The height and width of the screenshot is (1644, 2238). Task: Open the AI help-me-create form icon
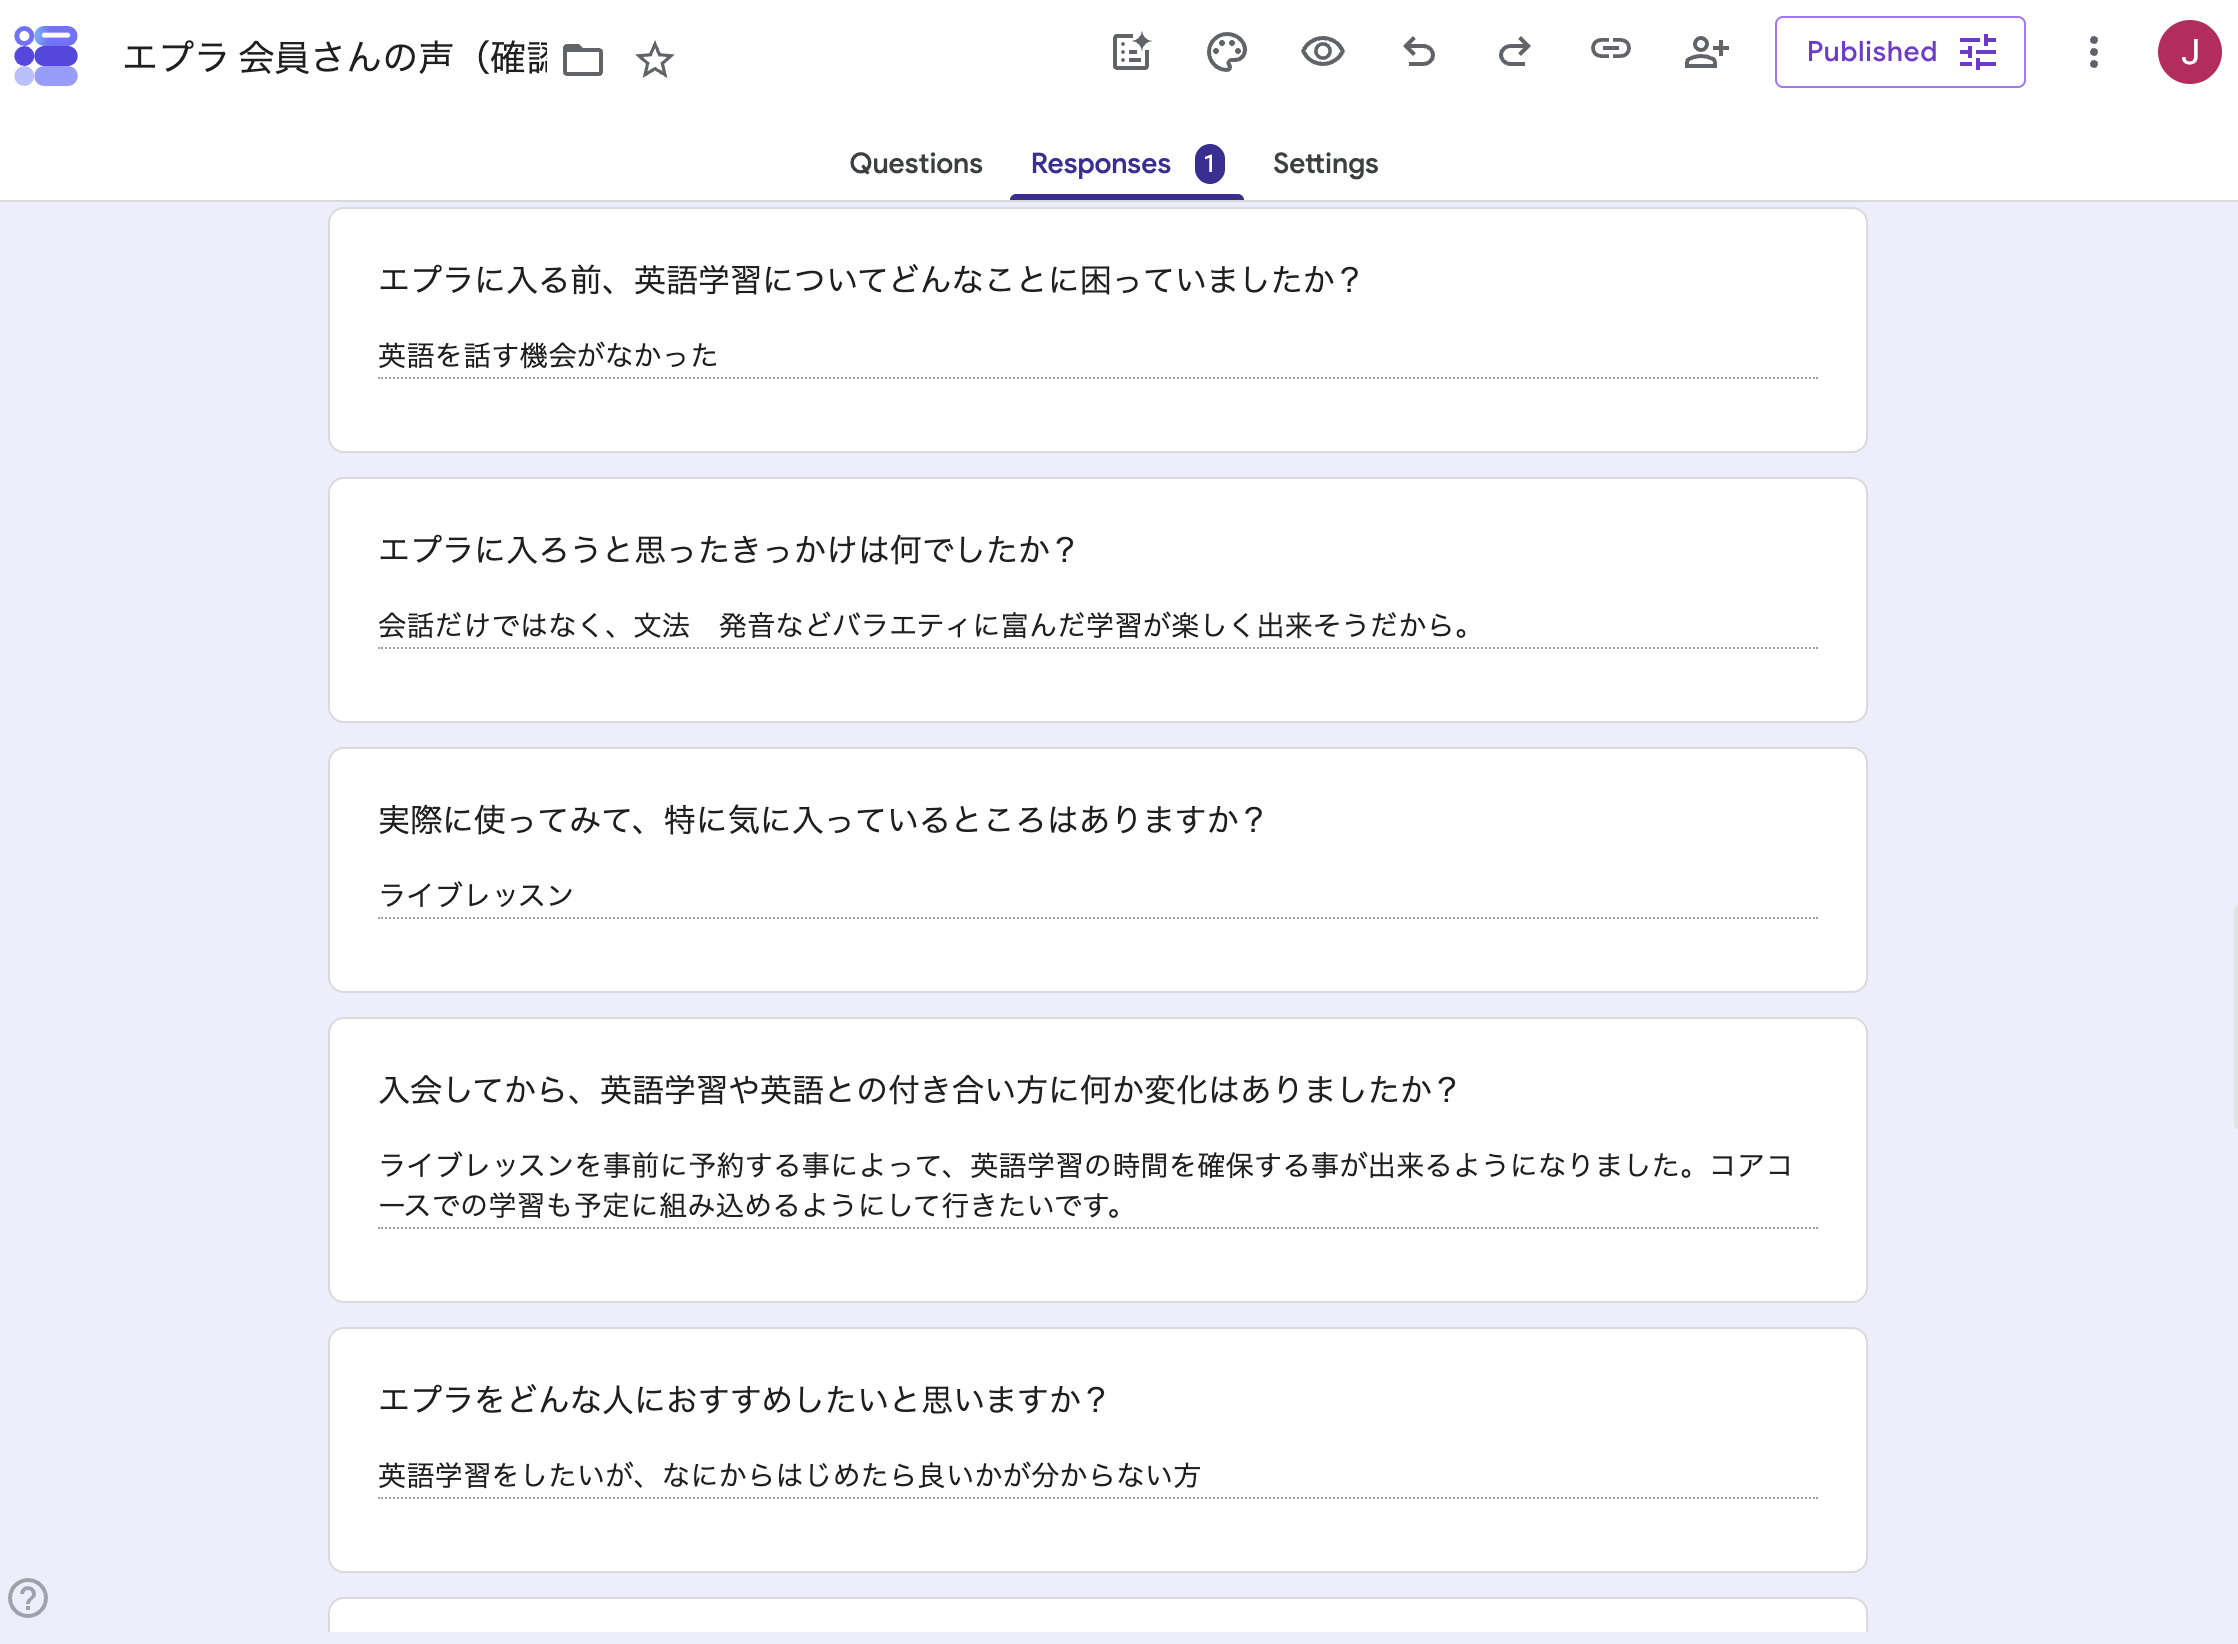1131,52
